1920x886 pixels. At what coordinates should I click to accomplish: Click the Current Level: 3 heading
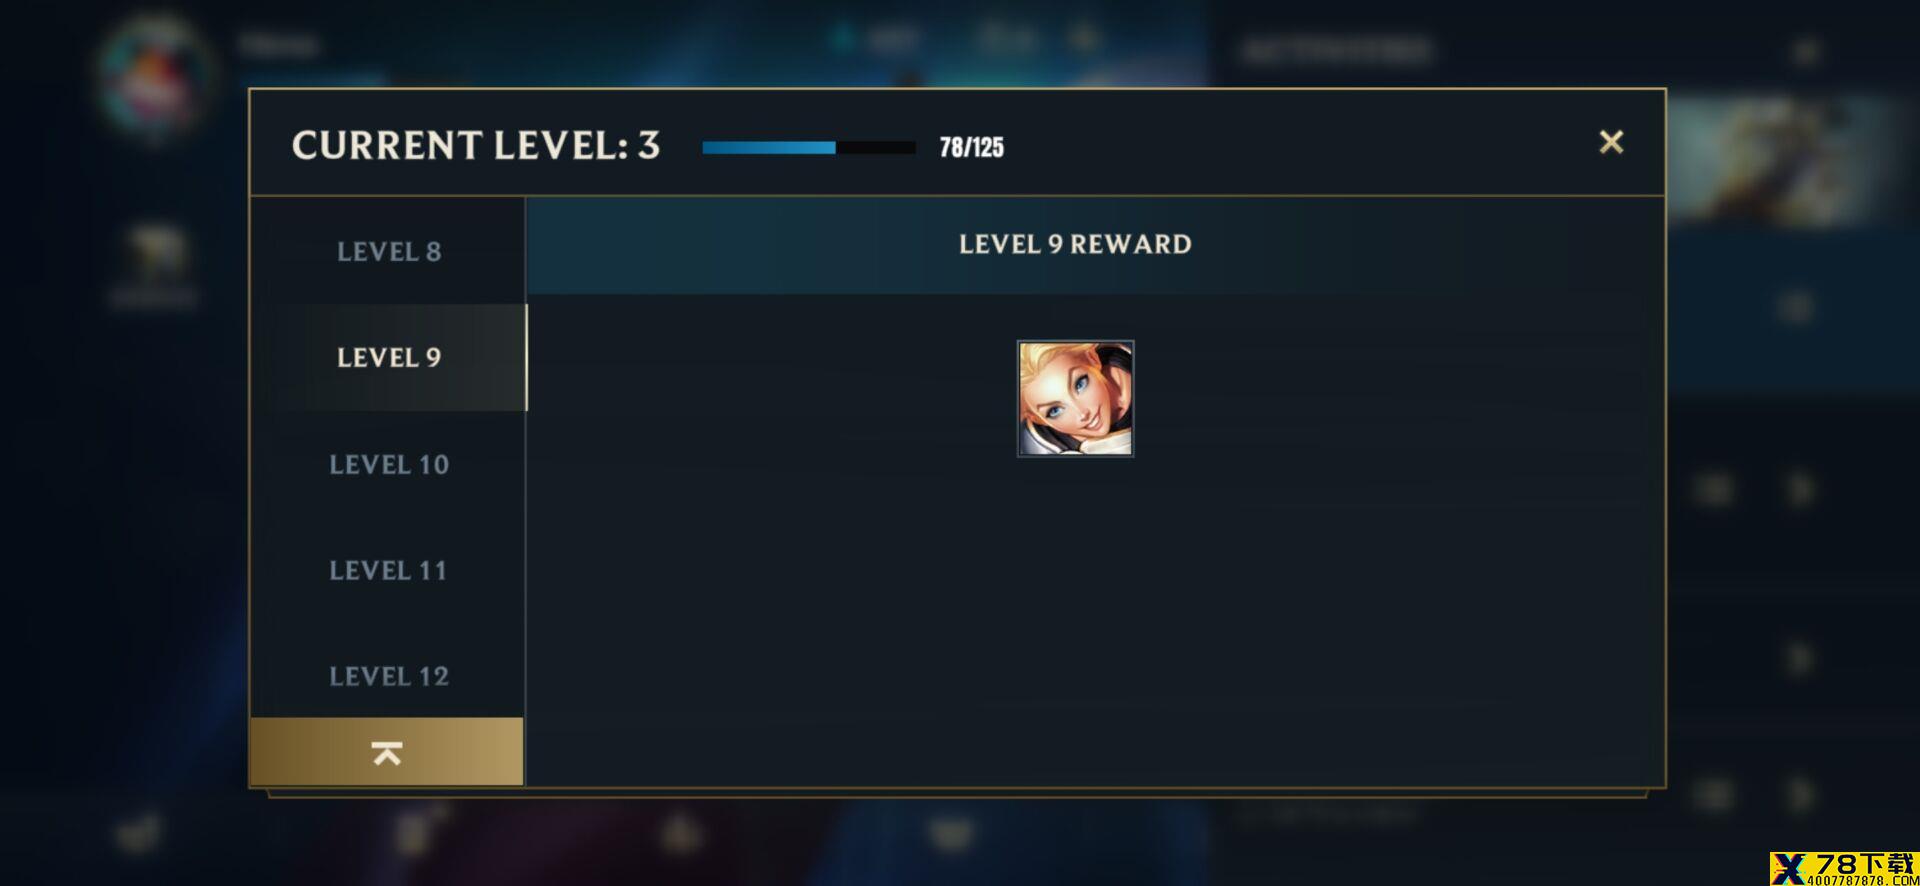[476, 145]
